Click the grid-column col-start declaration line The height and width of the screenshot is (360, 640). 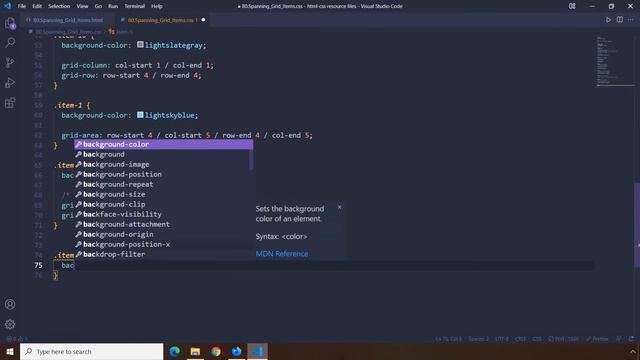pyautogui.click(x=138, y=65)
